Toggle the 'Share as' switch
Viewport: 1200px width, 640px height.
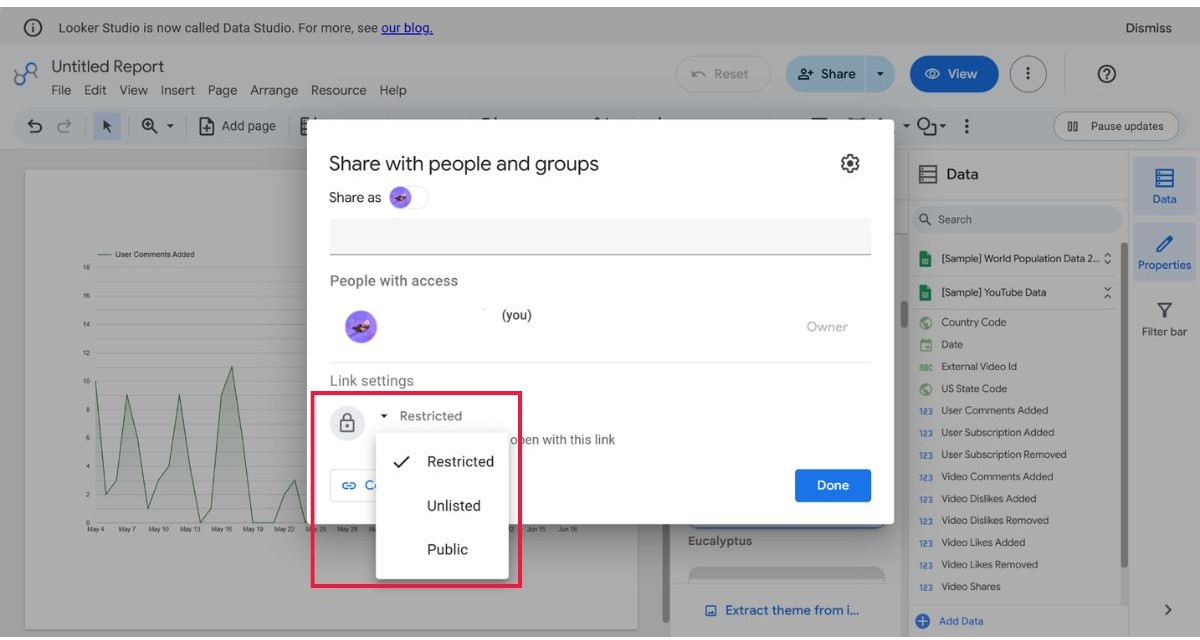408,197
